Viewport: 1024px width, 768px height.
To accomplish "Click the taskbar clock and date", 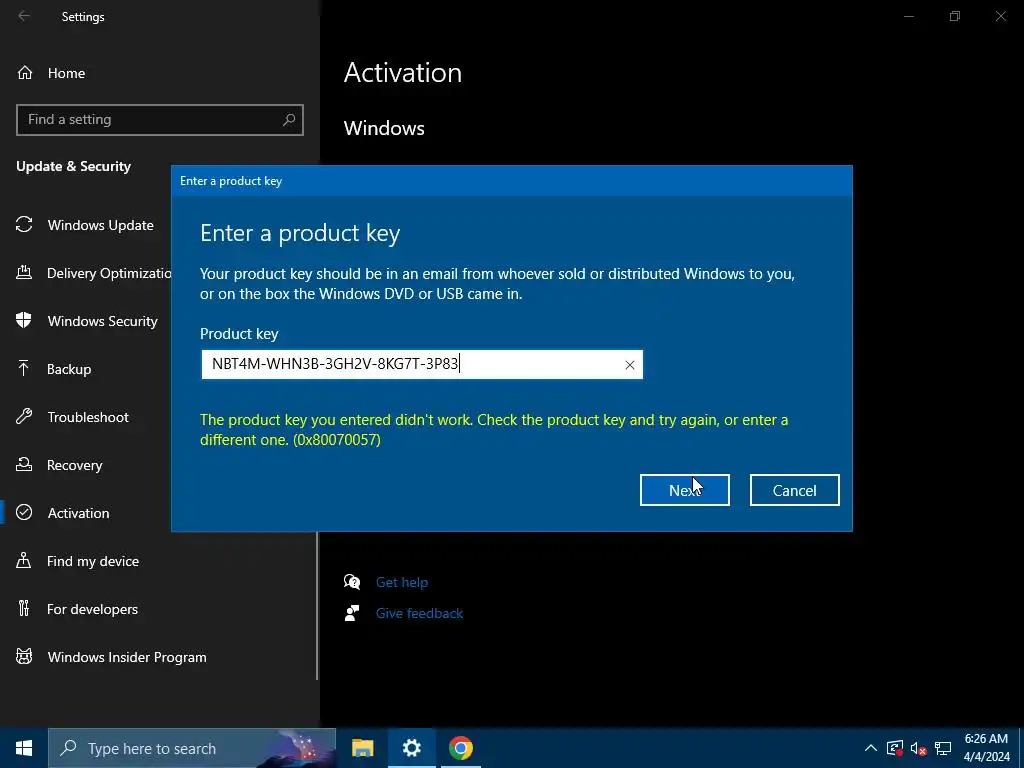I will pos(986,748).
